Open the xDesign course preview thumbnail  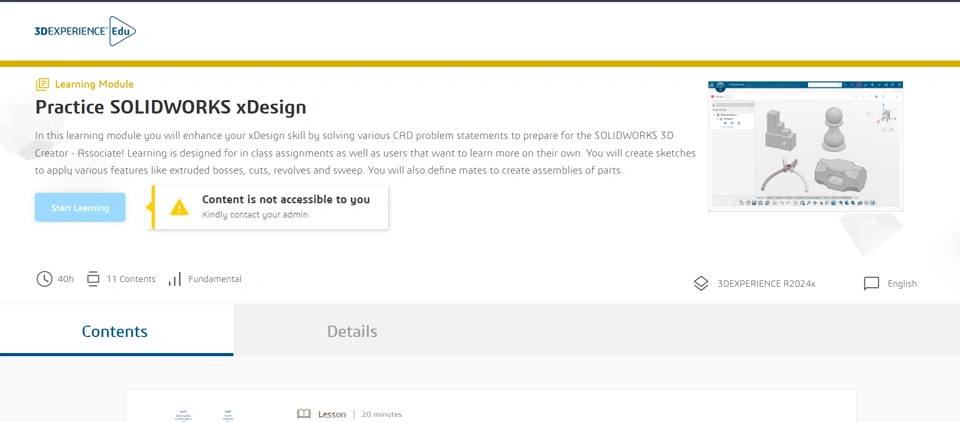tap(805, 146)
